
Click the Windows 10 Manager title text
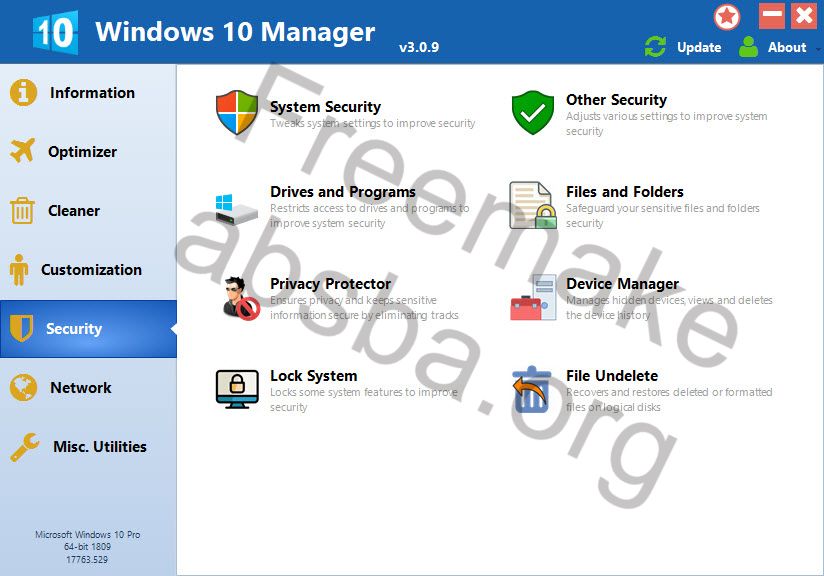tap(235, 32)
